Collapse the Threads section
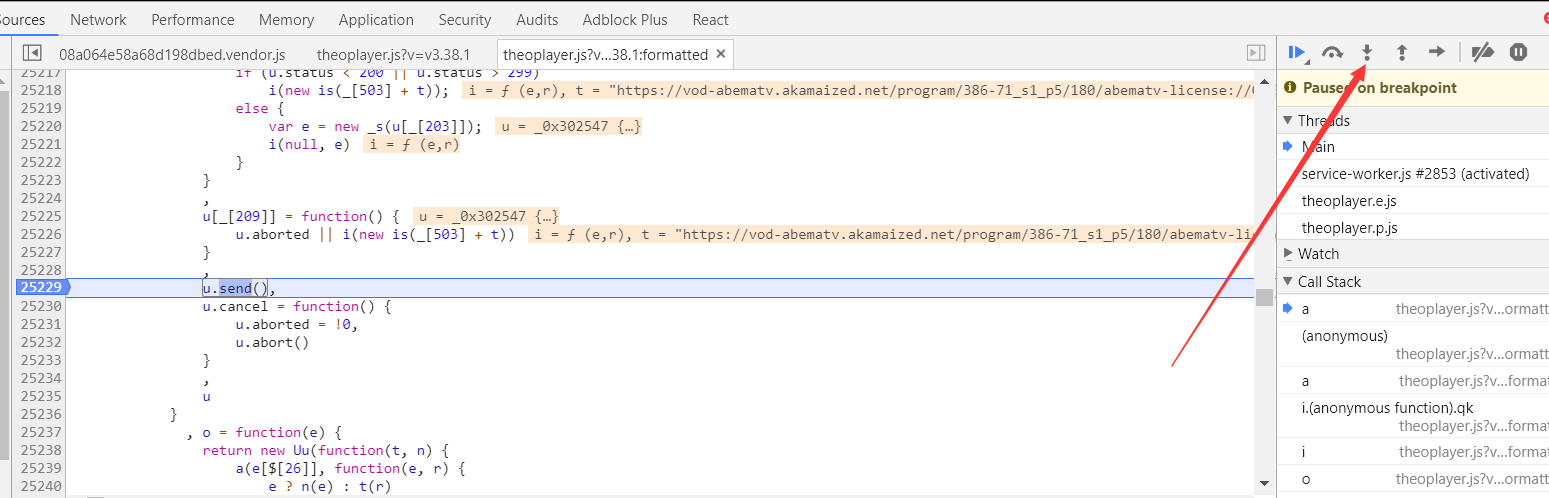This screenshot has height=498, width=1549. click(x=1288, y=120)
